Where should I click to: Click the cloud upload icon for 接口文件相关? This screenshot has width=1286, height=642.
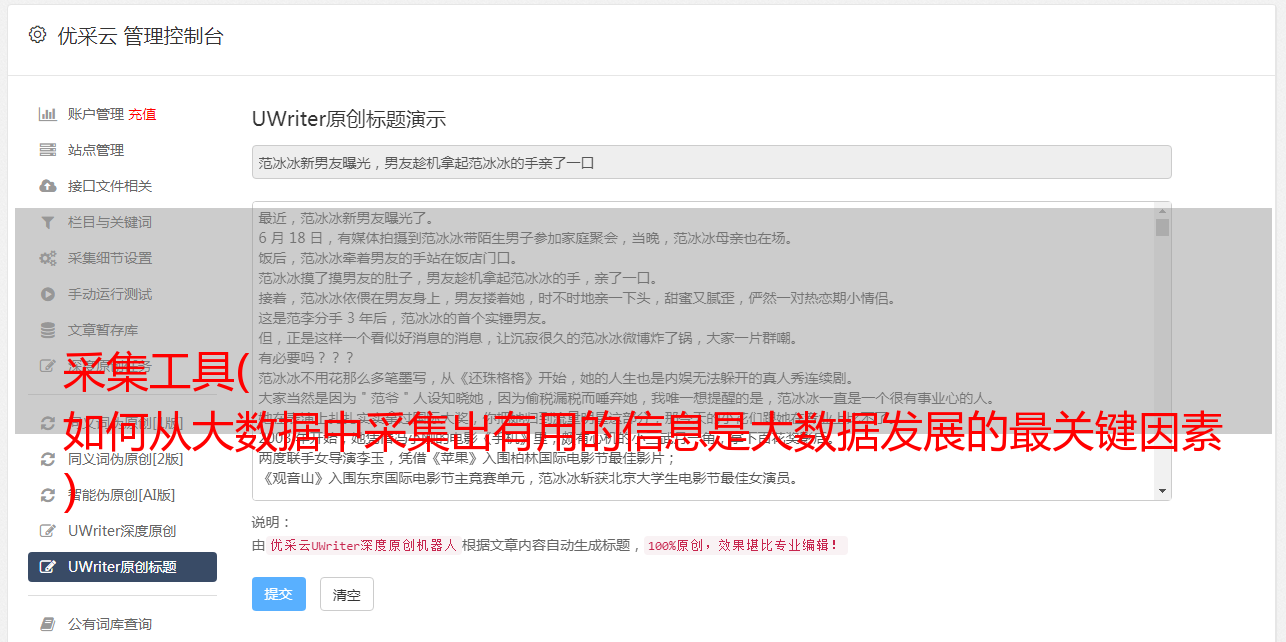tap(47, 186)
